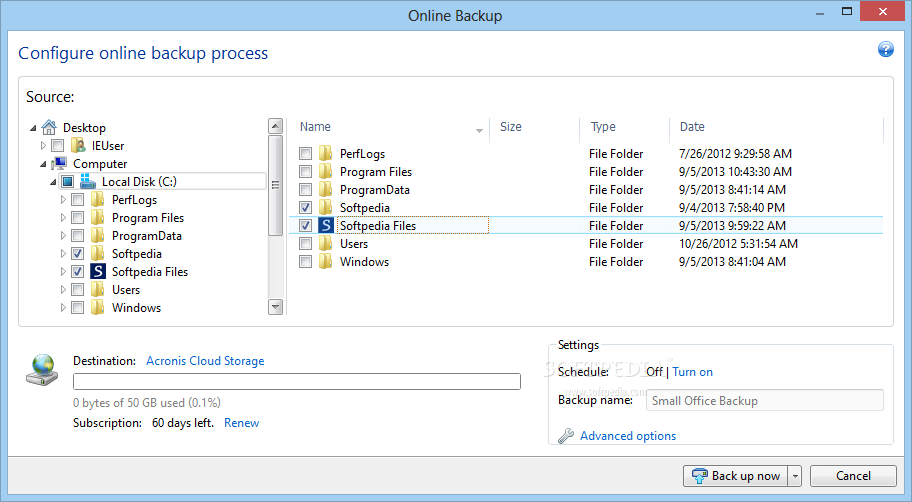Viewport: 912px width, 502px height.
Task: Open the Back up now dropdown arrow
Action: (795, 476)
